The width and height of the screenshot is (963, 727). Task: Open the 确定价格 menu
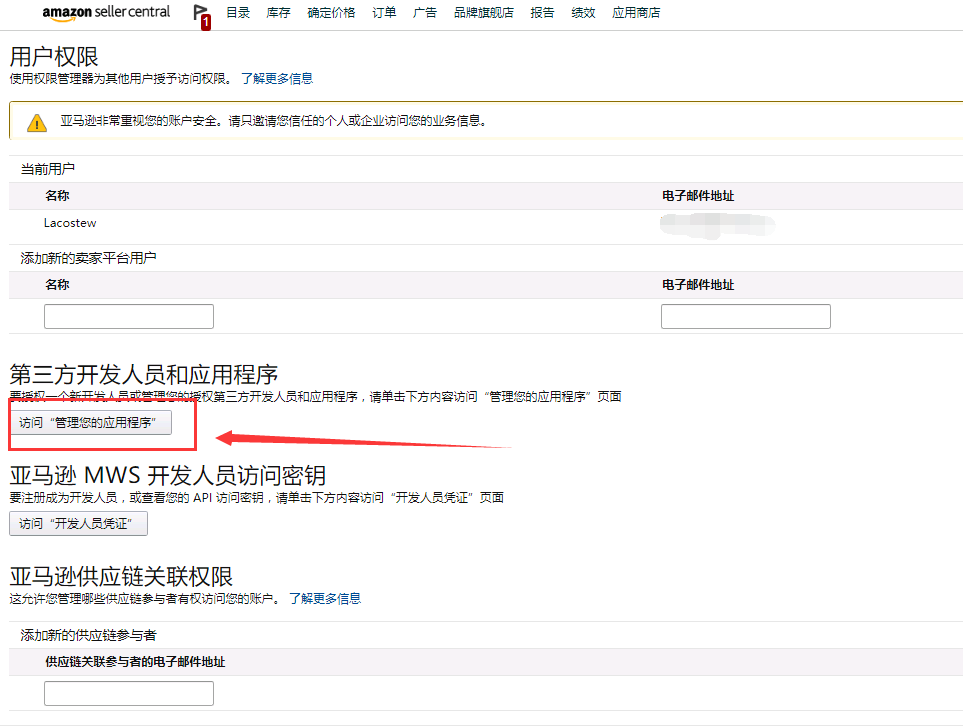coord(331,12)
